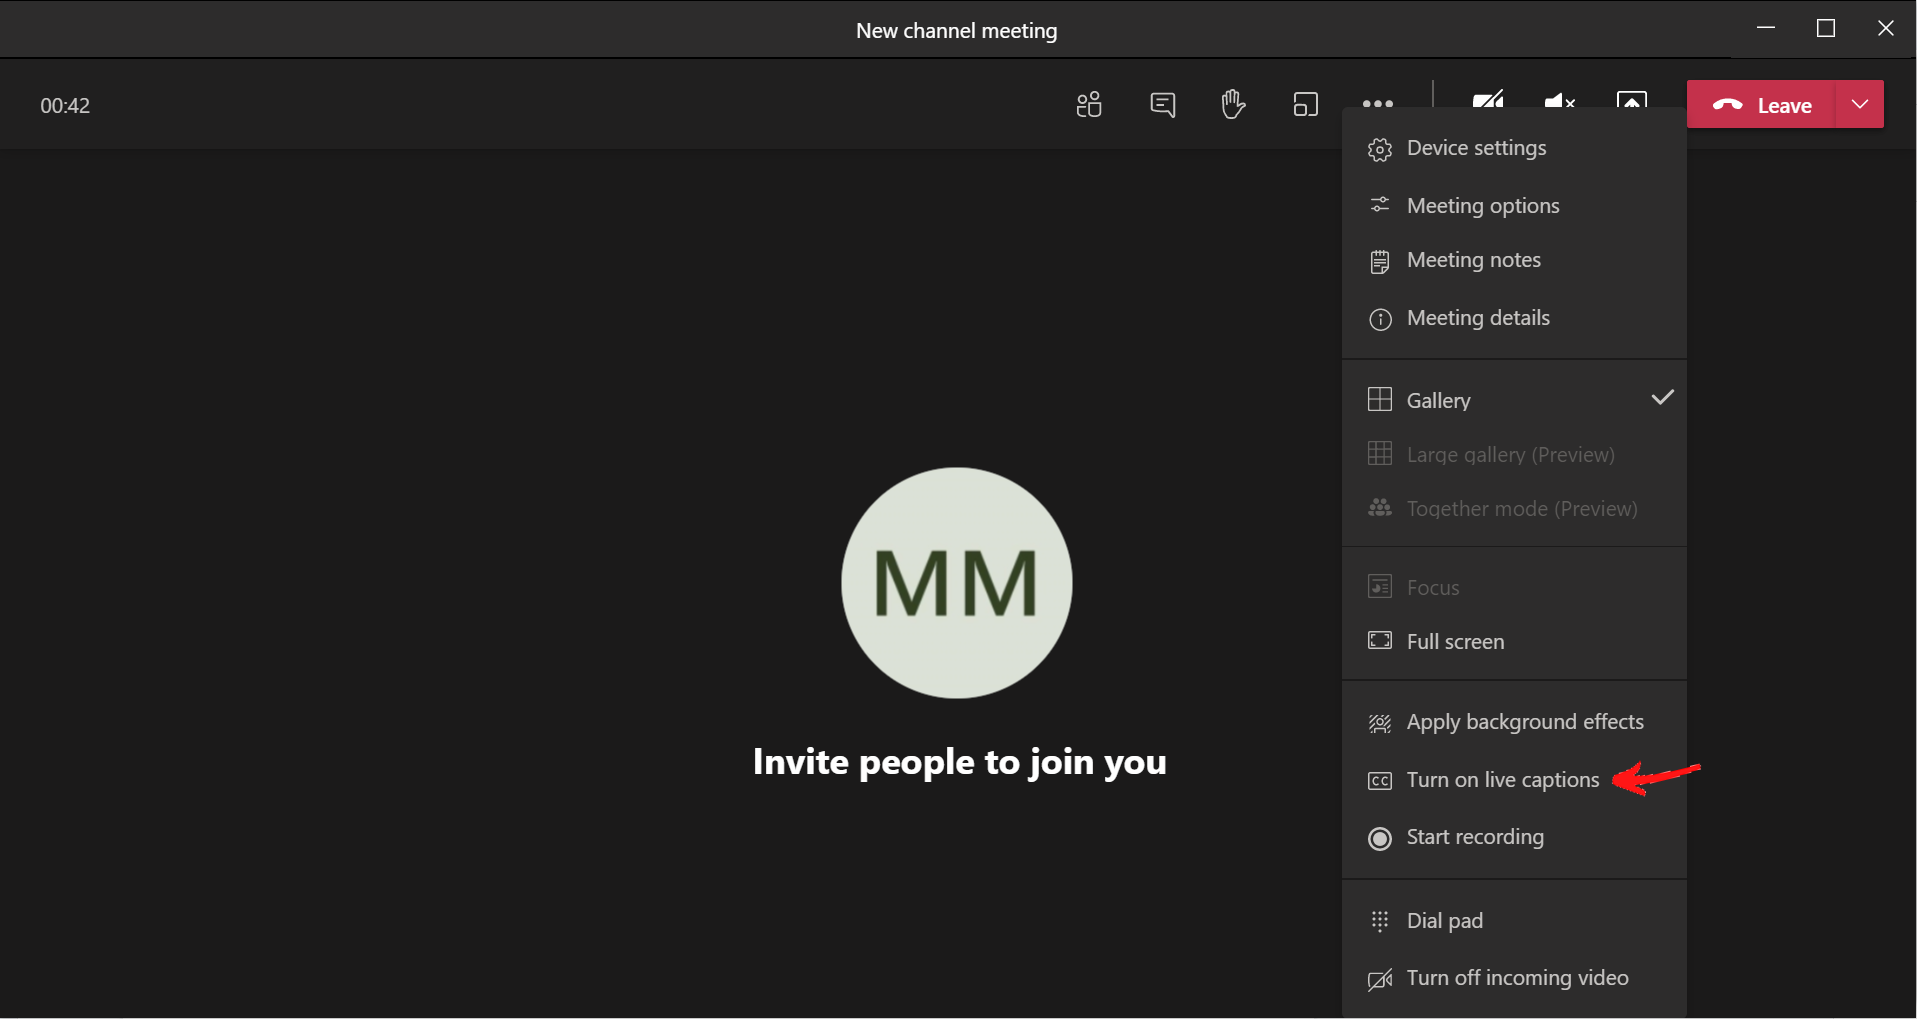This screenshot has height=1019, width=1917.
Task: Click the More actions ellipsis icon
Action: [x=1377, y=104]
